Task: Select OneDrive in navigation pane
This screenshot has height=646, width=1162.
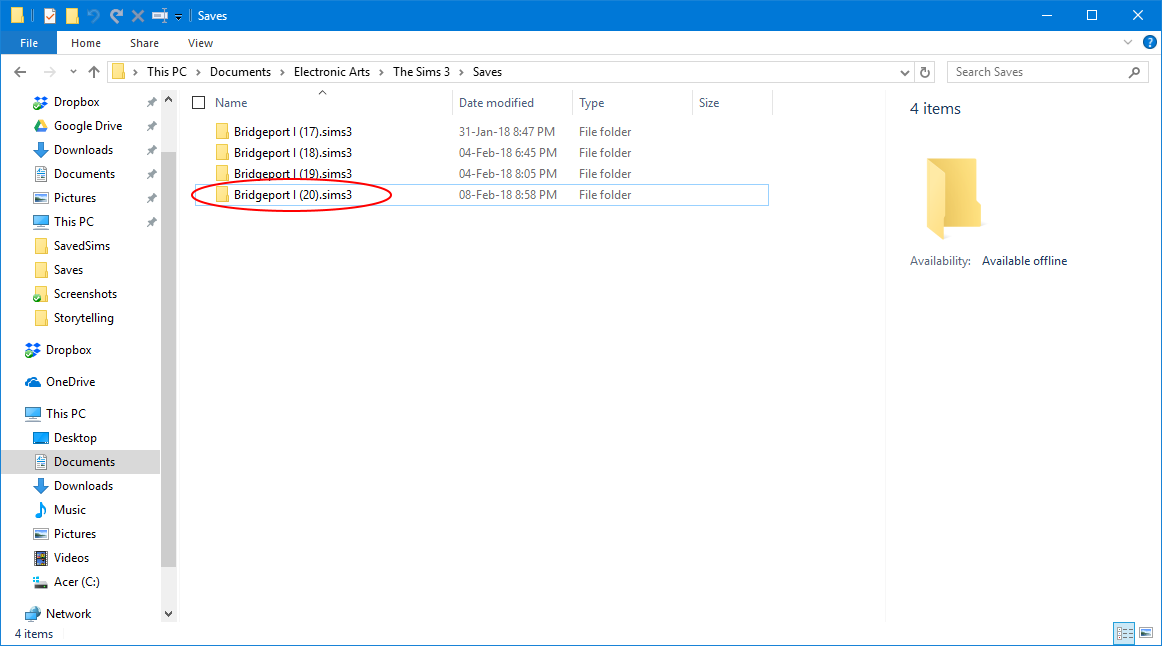Action: point(70,382)
